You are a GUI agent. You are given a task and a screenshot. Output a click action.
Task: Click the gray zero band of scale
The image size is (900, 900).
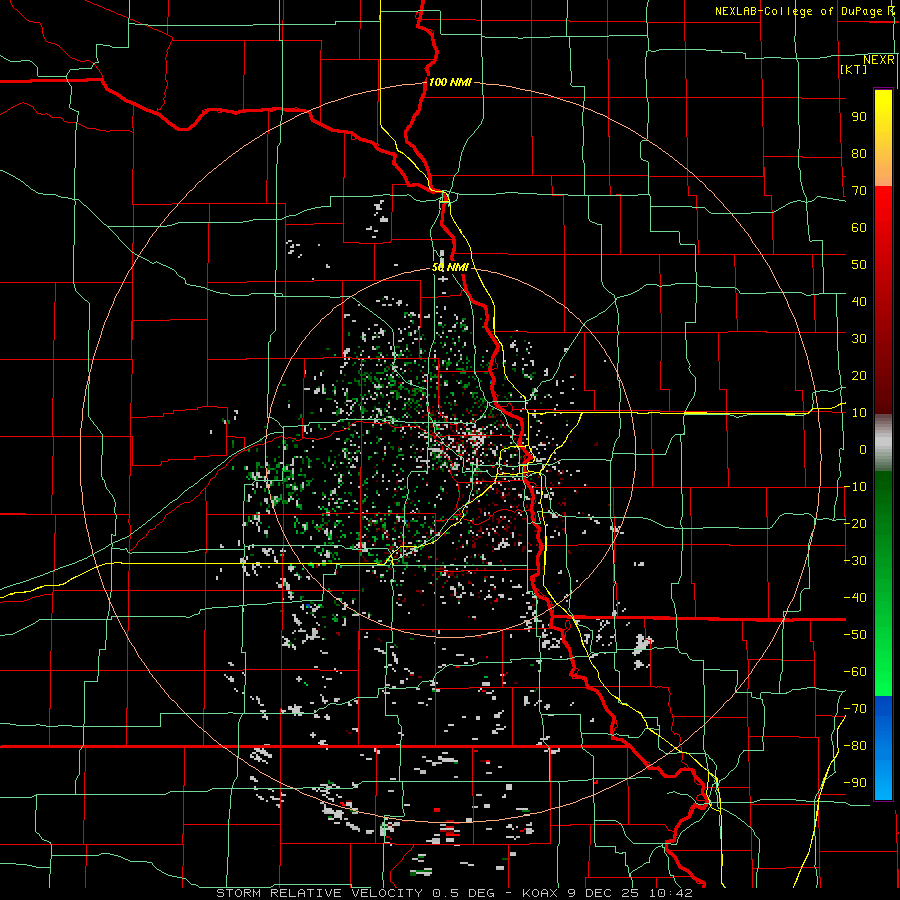point(883,442)
